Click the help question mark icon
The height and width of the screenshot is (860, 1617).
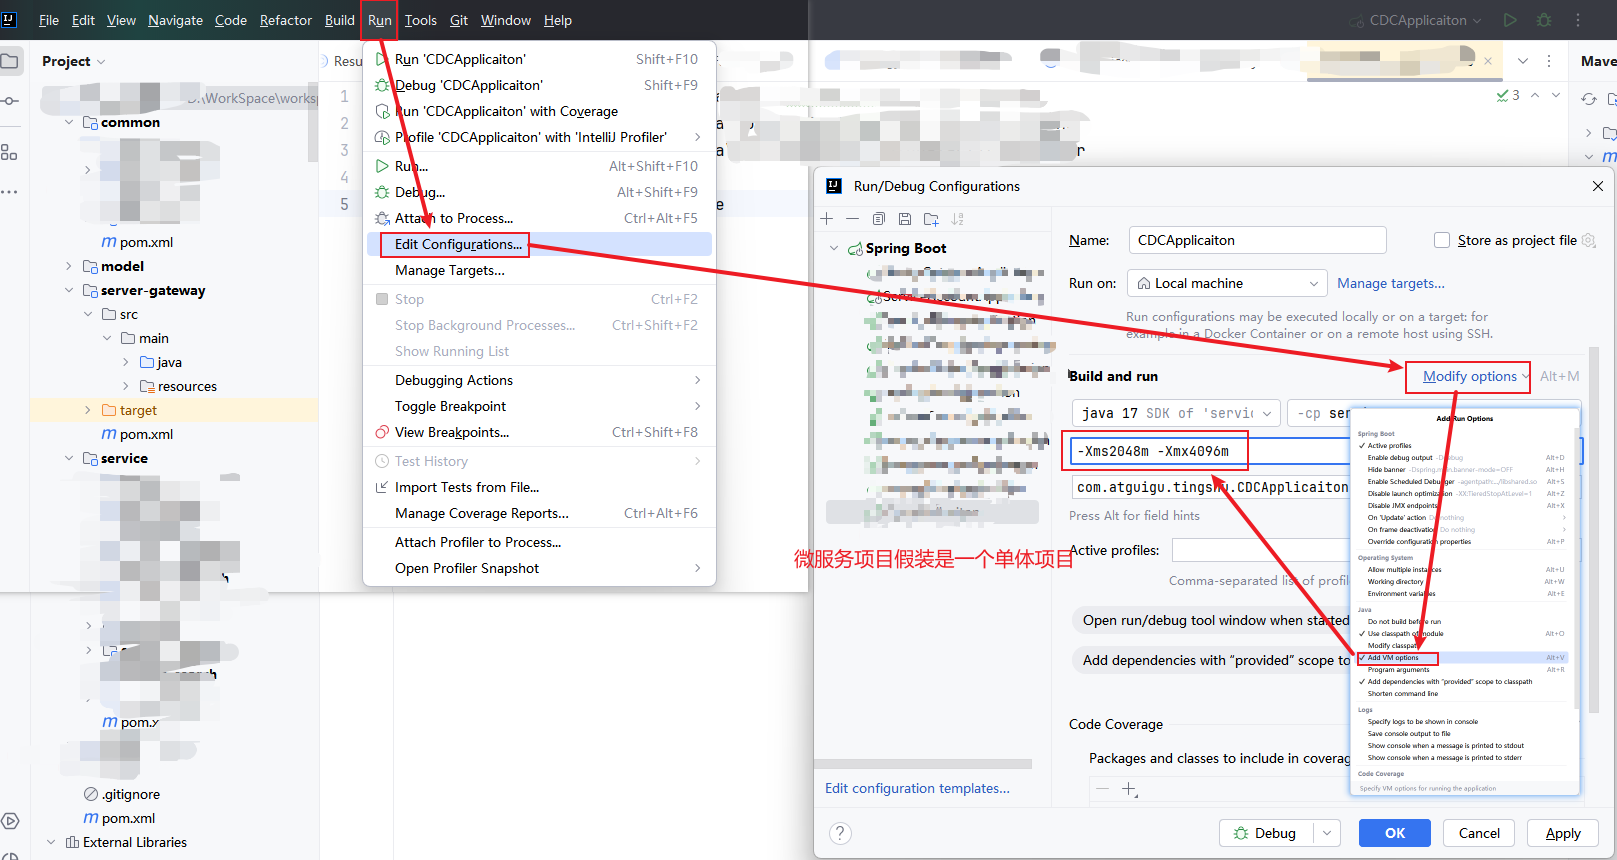click(840, 833)
